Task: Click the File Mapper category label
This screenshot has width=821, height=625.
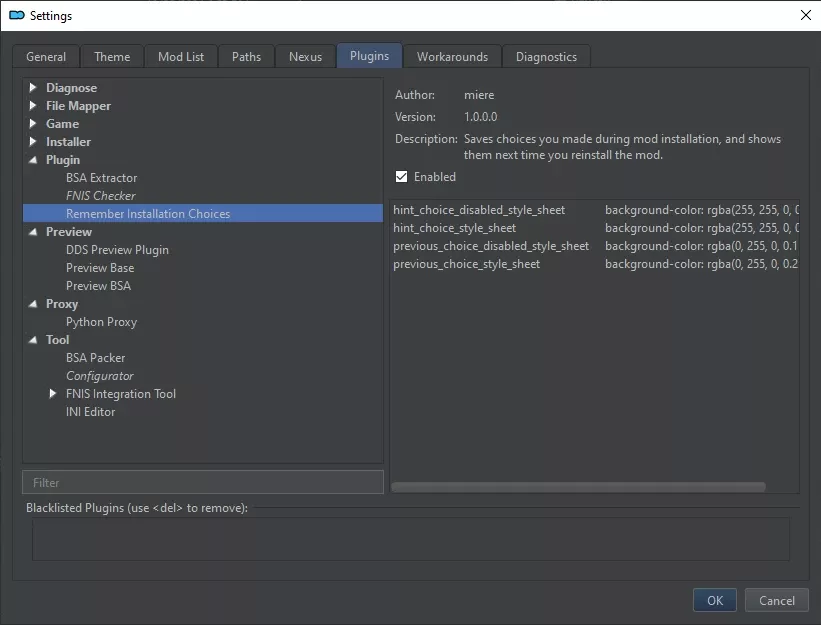Action: coord(78,106)
